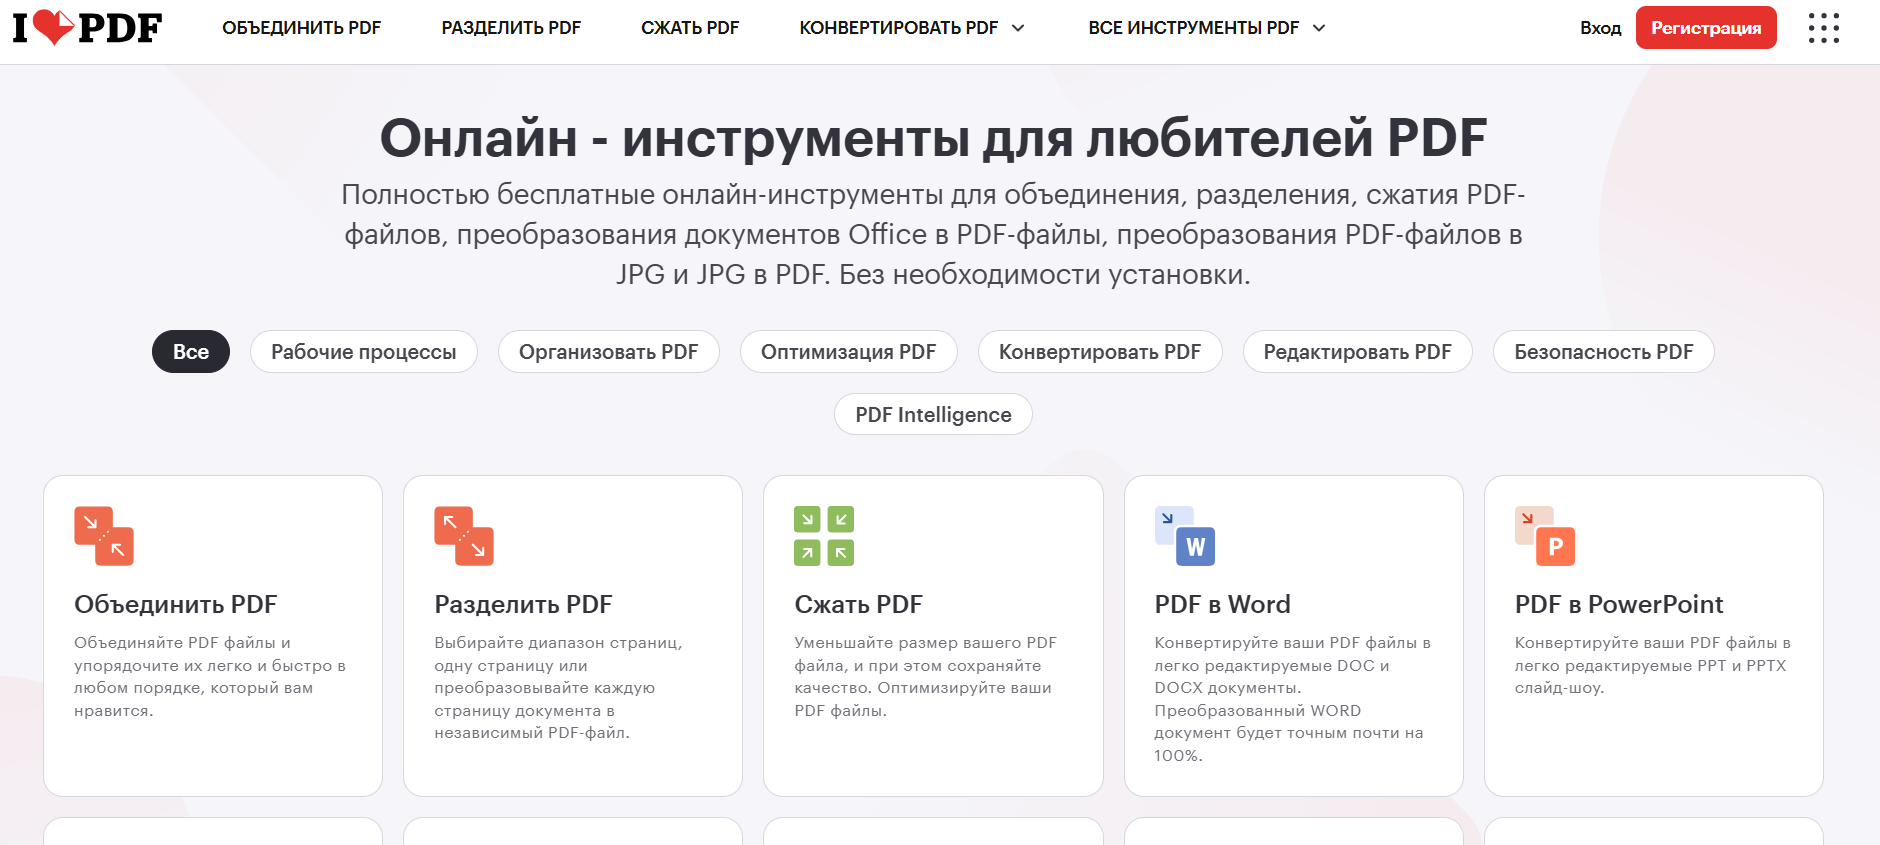Expand the ВСЕ ИНСТРУМЕНТЫ PDF dropdown arrow
This screenshot has height=845, width=1880.
(1319, 28)
